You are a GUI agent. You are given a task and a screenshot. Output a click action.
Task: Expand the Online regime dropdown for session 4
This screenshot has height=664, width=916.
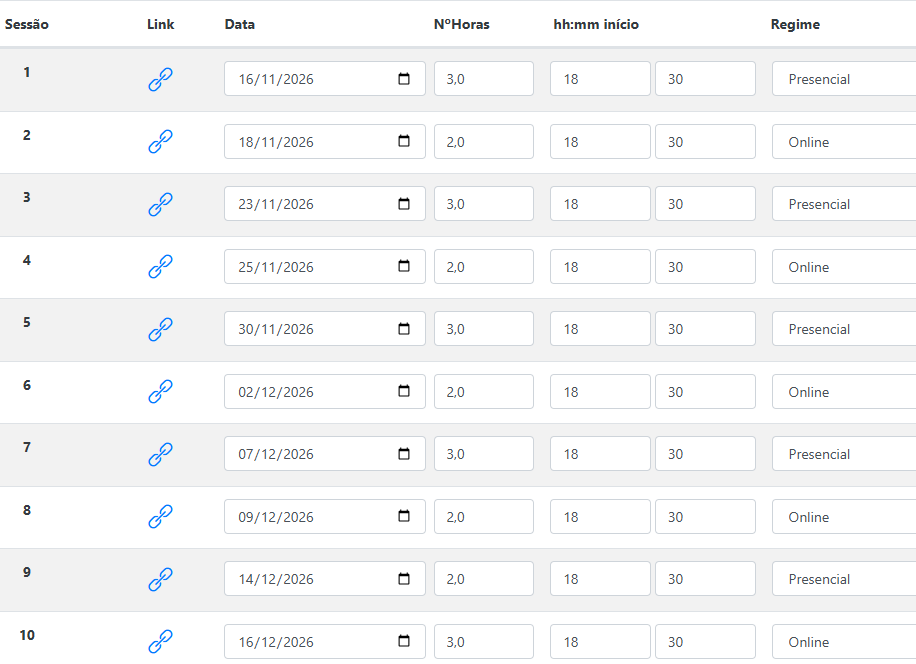pos(844,267)
